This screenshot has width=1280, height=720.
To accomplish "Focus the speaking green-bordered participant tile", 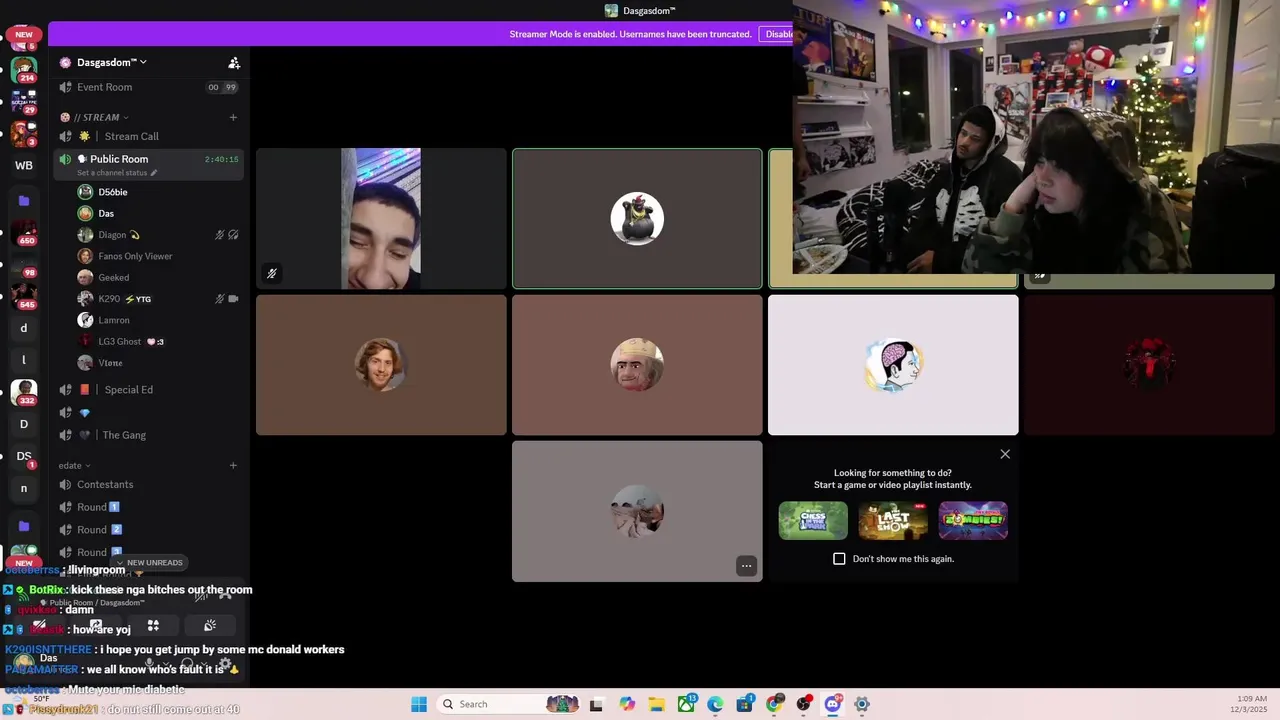I will [x=637, y=219].
